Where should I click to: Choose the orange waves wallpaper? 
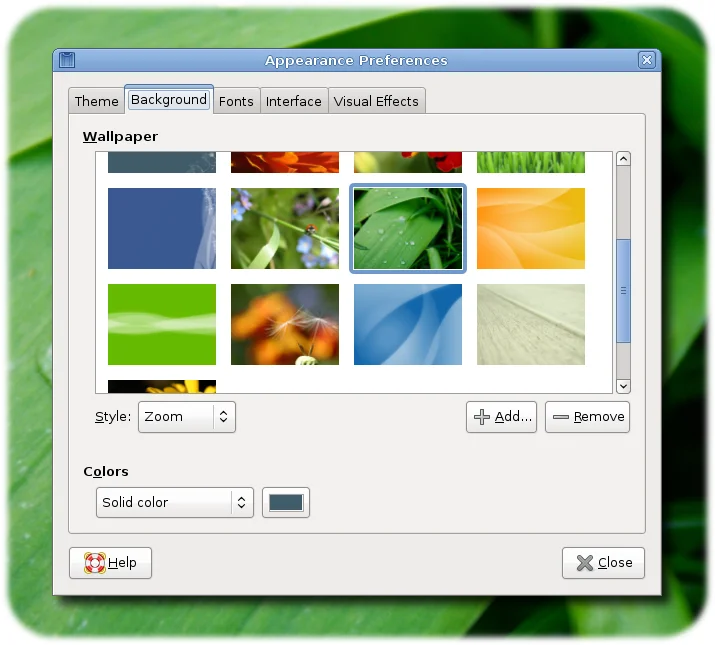pos(531,229)
